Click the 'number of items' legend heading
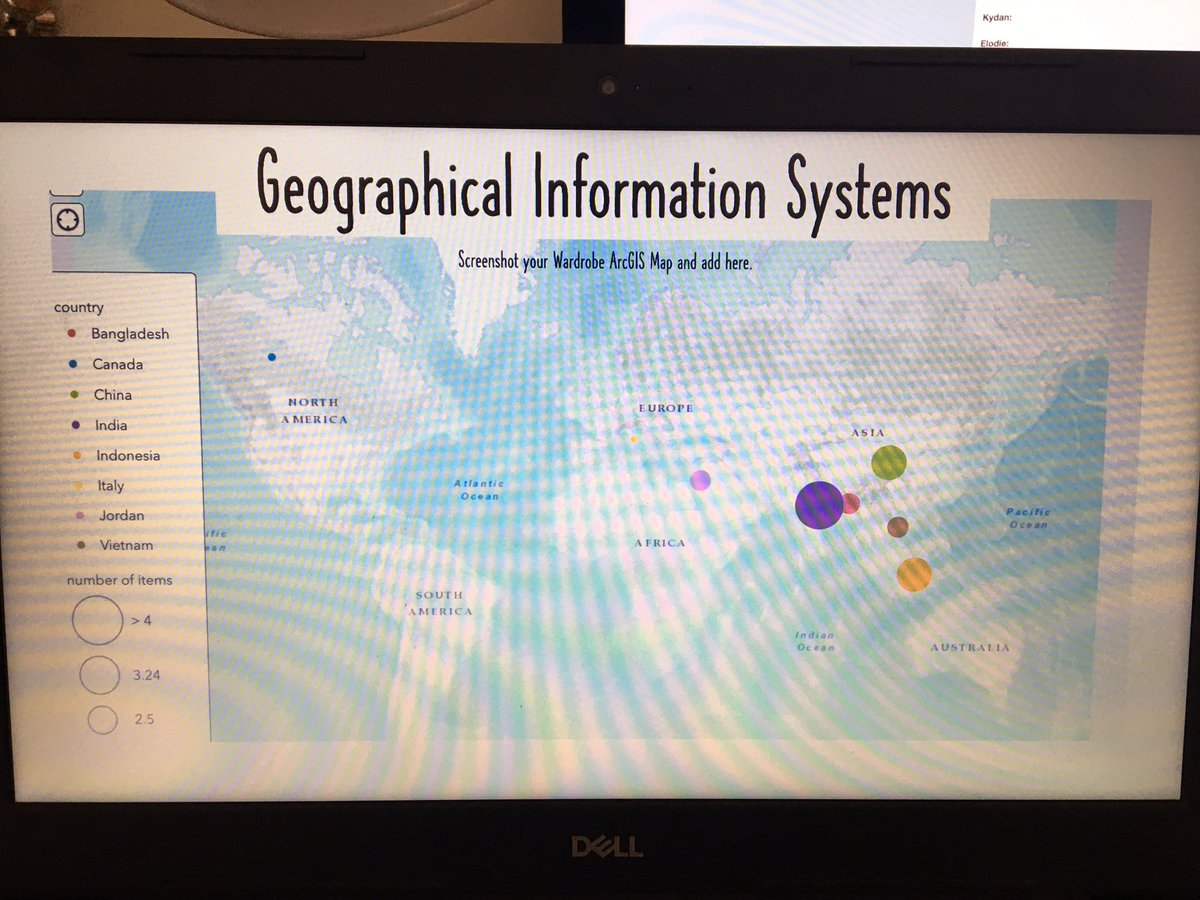The height and width of the screenshot is (900, 1200). (x=119, y=580)
